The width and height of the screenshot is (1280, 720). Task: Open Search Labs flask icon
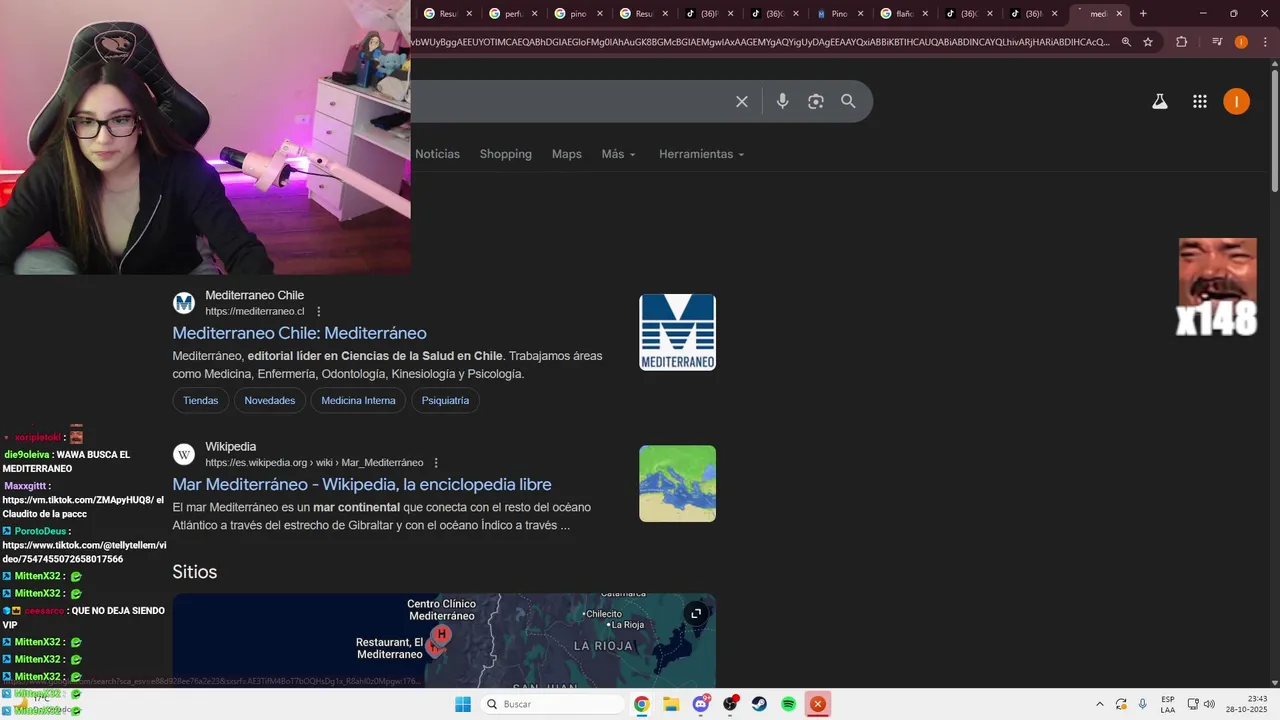click(1160, 101)
